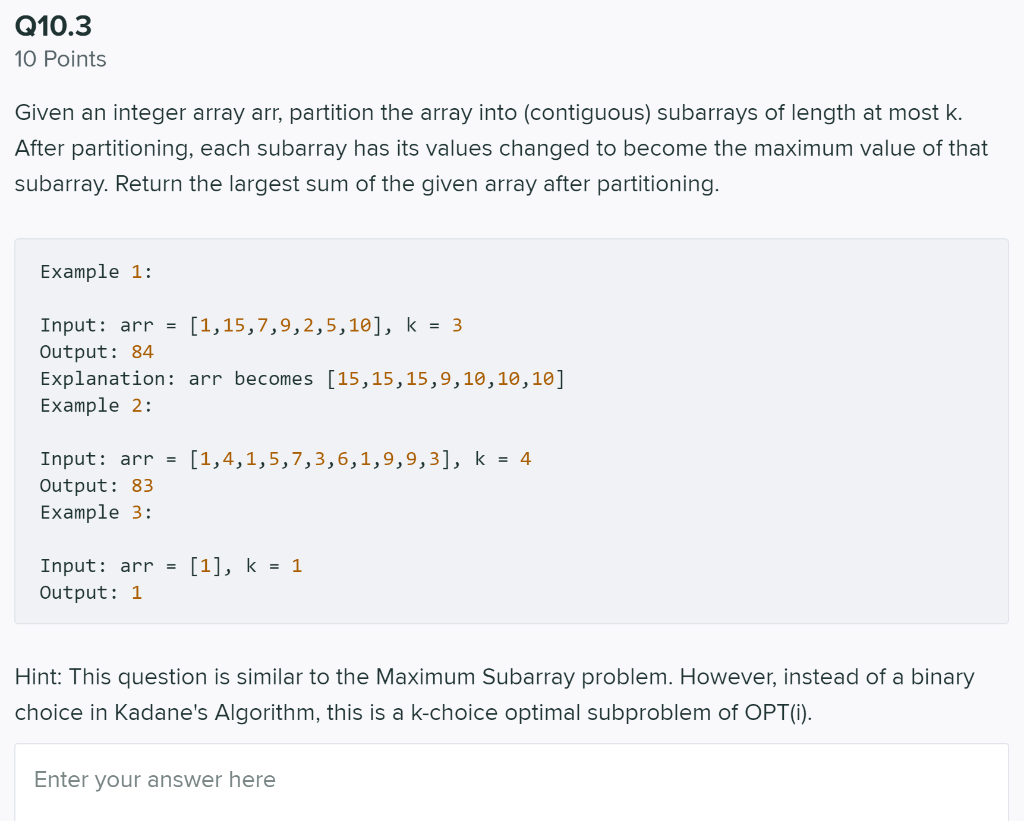The width and height of the screenshot is (1024, 821).
Task: Click the 'Example 2:' label
Action: pos(96,406)
